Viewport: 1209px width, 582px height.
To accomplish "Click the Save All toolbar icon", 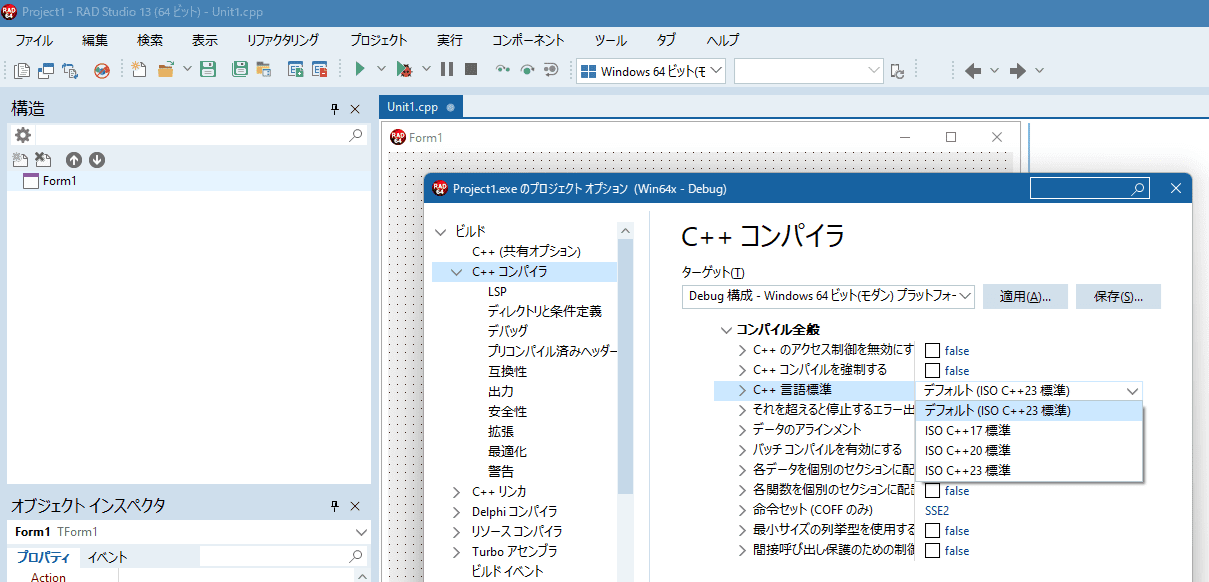I will tap(240, 70).
